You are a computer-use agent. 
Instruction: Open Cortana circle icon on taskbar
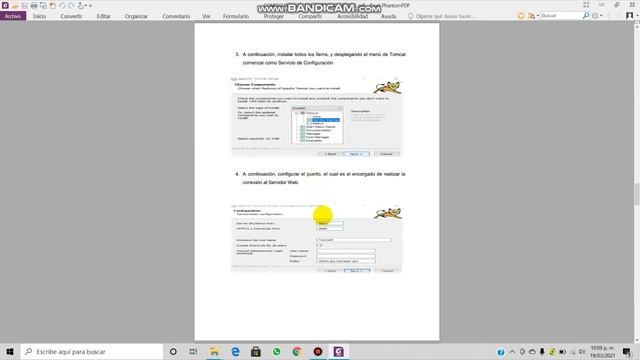(173, 351)
